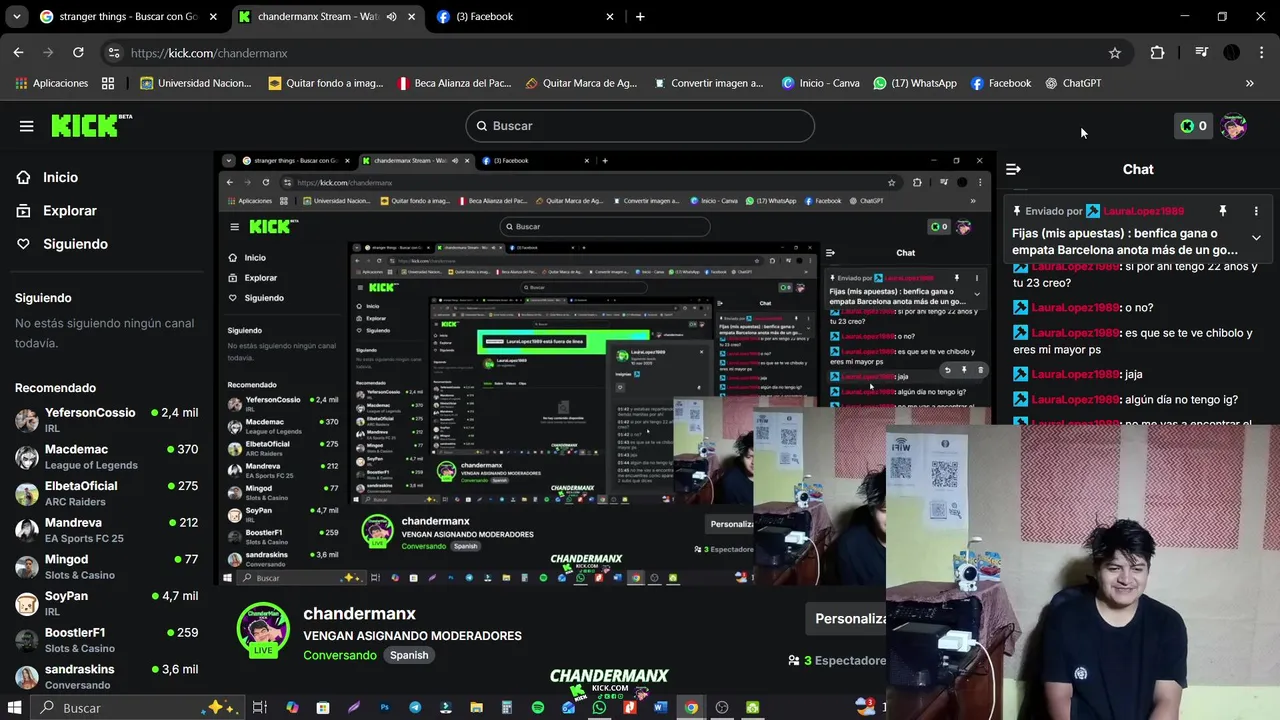The image size is (1280, 720).
Task: Open recommended channel ElbetaOficial
Action: point(106,493)
